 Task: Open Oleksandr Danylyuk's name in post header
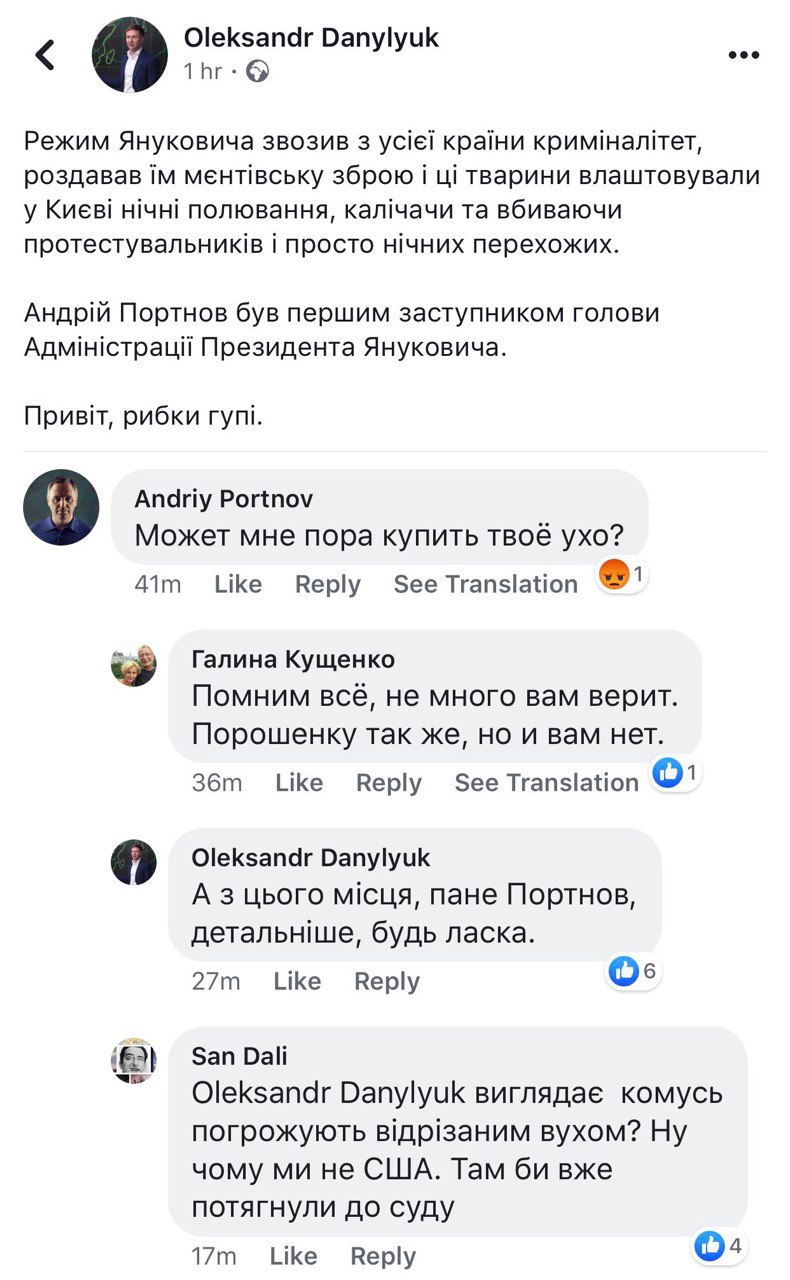(x=311, y=38)
